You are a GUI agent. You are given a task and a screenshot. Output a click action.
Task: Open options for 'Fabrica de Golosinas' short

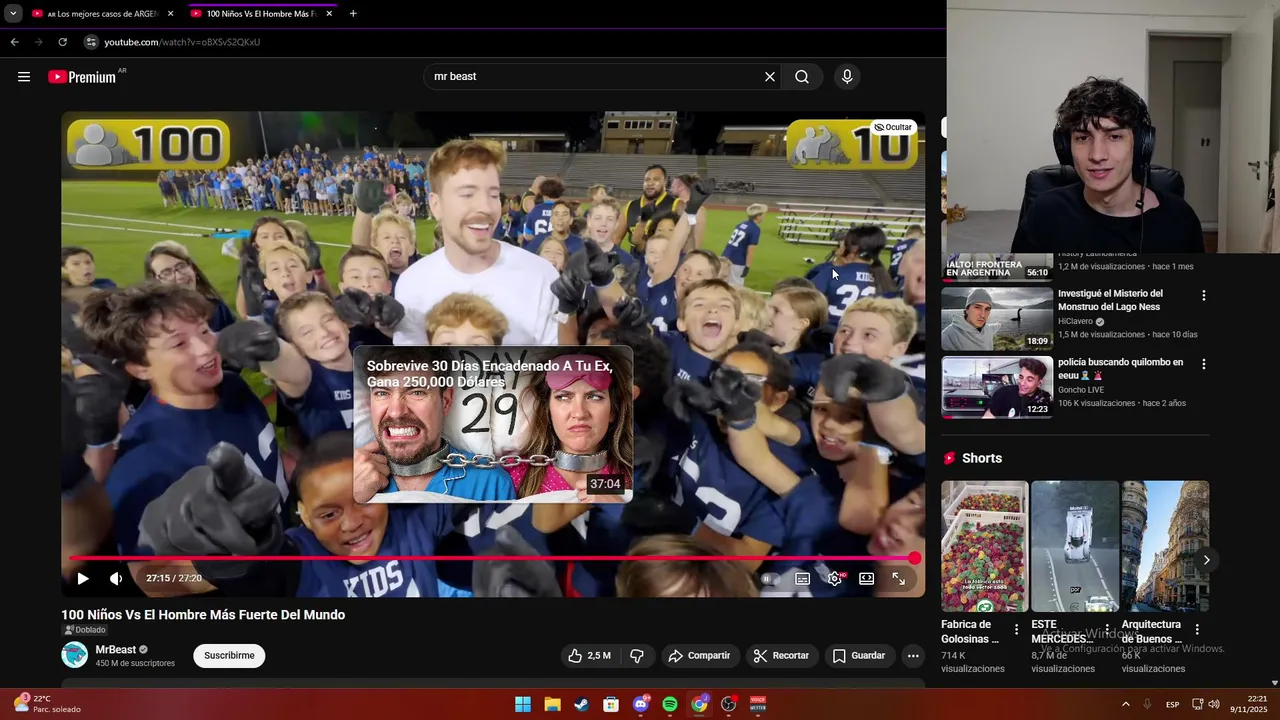pyautogui.click(x=1017, y=629)
